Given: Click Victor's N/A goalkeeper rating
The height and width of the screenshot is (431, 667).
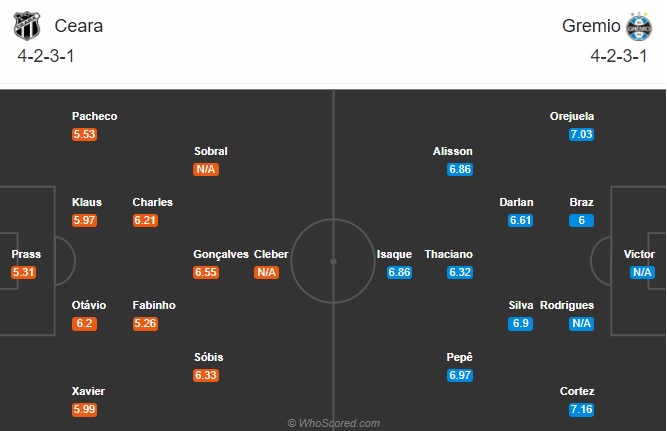Looking at the screenshot, I should [642, 272].
